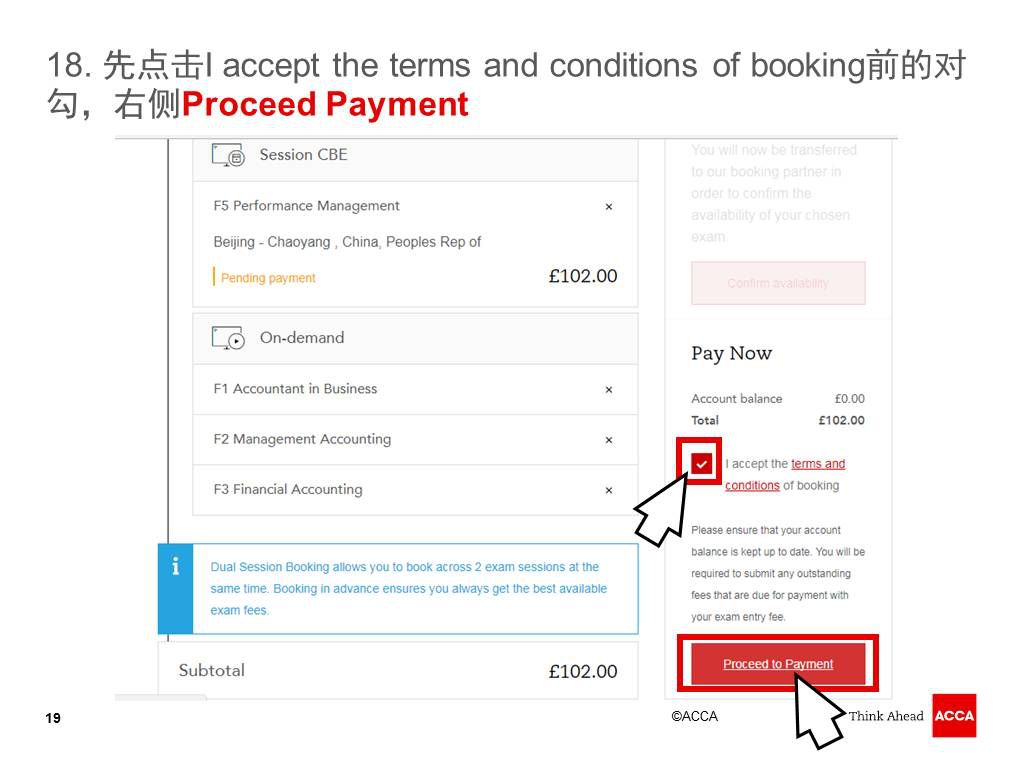This screenshot has width=1015, height=767.
Task: Click the ACCA logo in the corner
Action: (x=954, y=716)
